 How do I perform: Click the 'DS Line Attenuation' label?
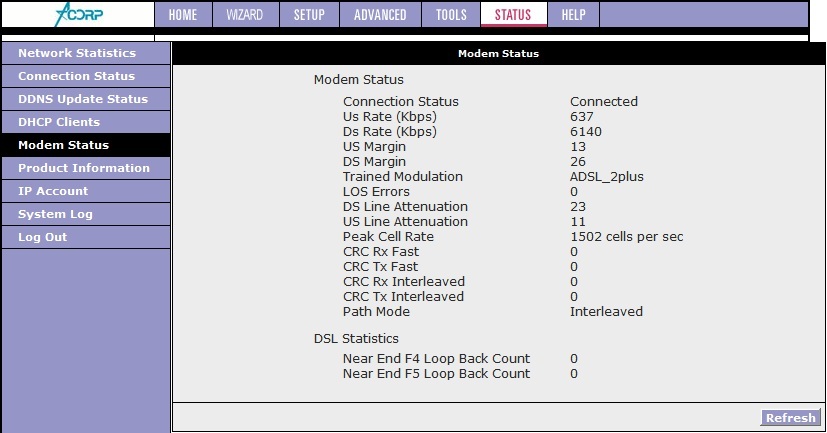pyautogui.click(x=406, y=207)
